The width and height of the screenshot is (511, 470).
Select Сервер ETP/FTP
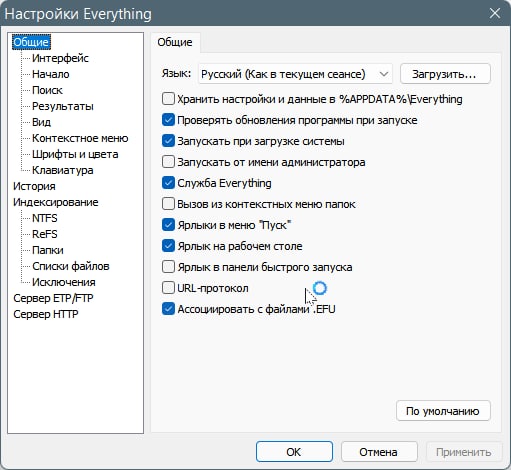(53, 298)
